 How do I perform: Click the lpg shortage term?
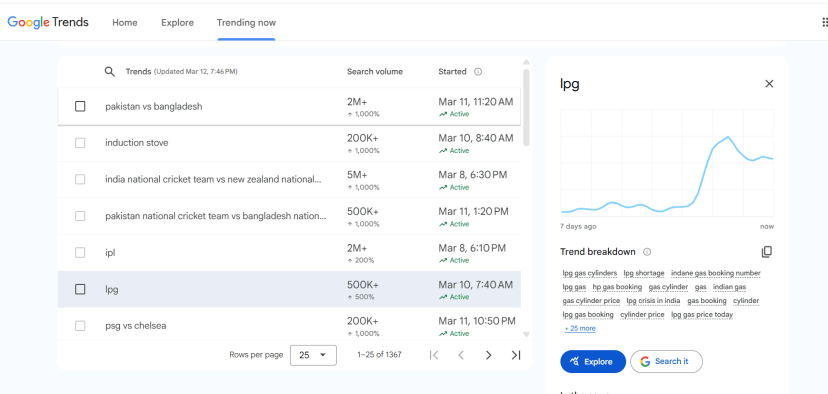coord(644,273)
